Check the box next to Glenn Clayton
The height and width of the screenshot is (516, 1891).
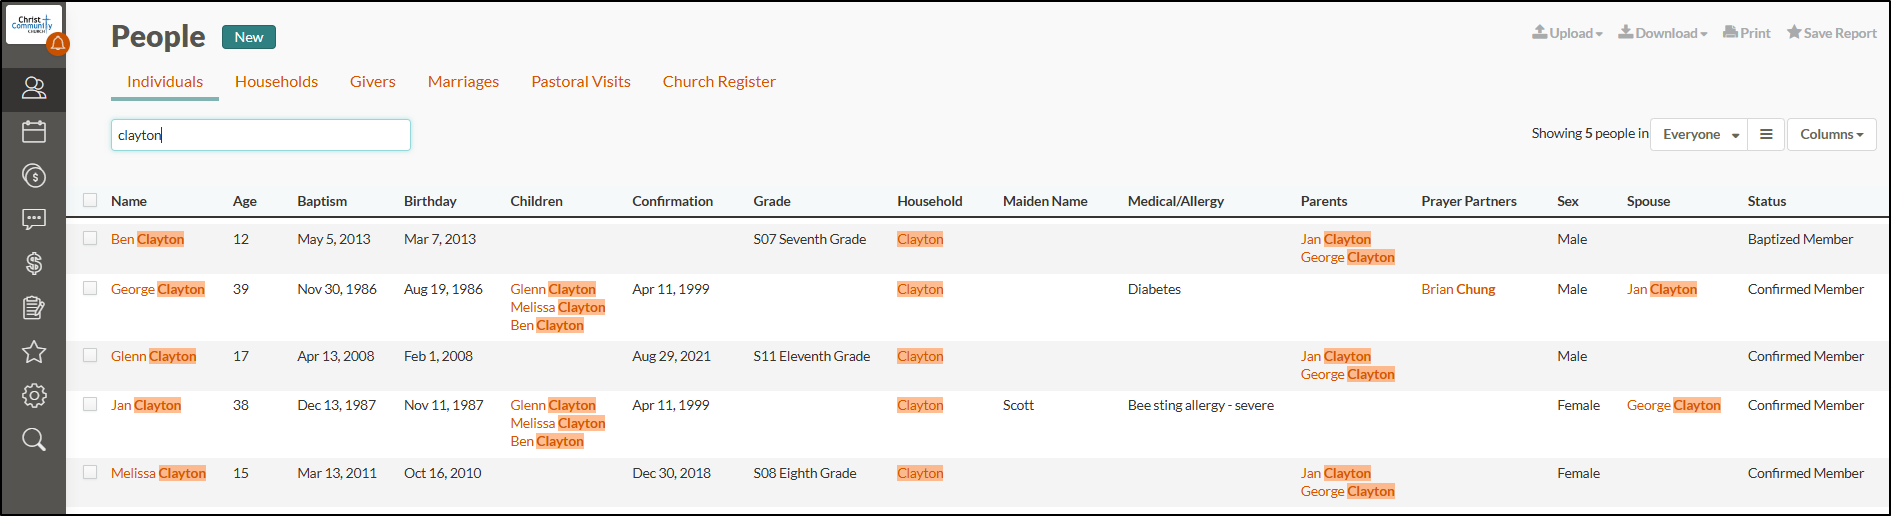click(x=90, y=356)
